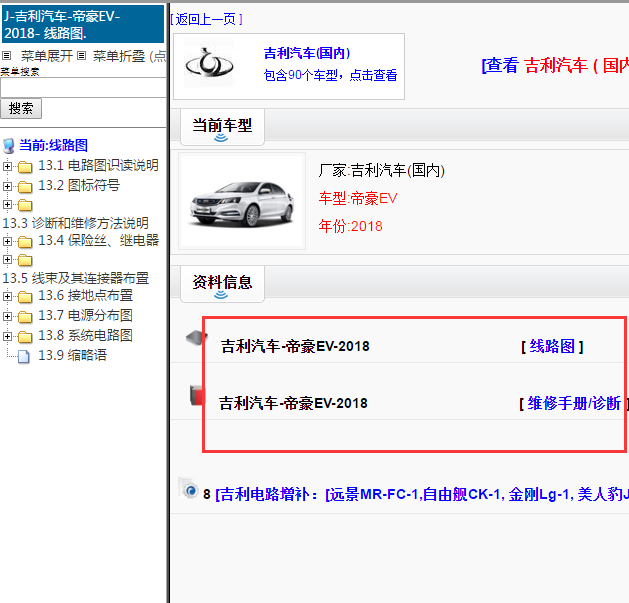Click the gray book icon beside 线路图 row
Viewport: 629px width, 603px height.
(195, 338)
